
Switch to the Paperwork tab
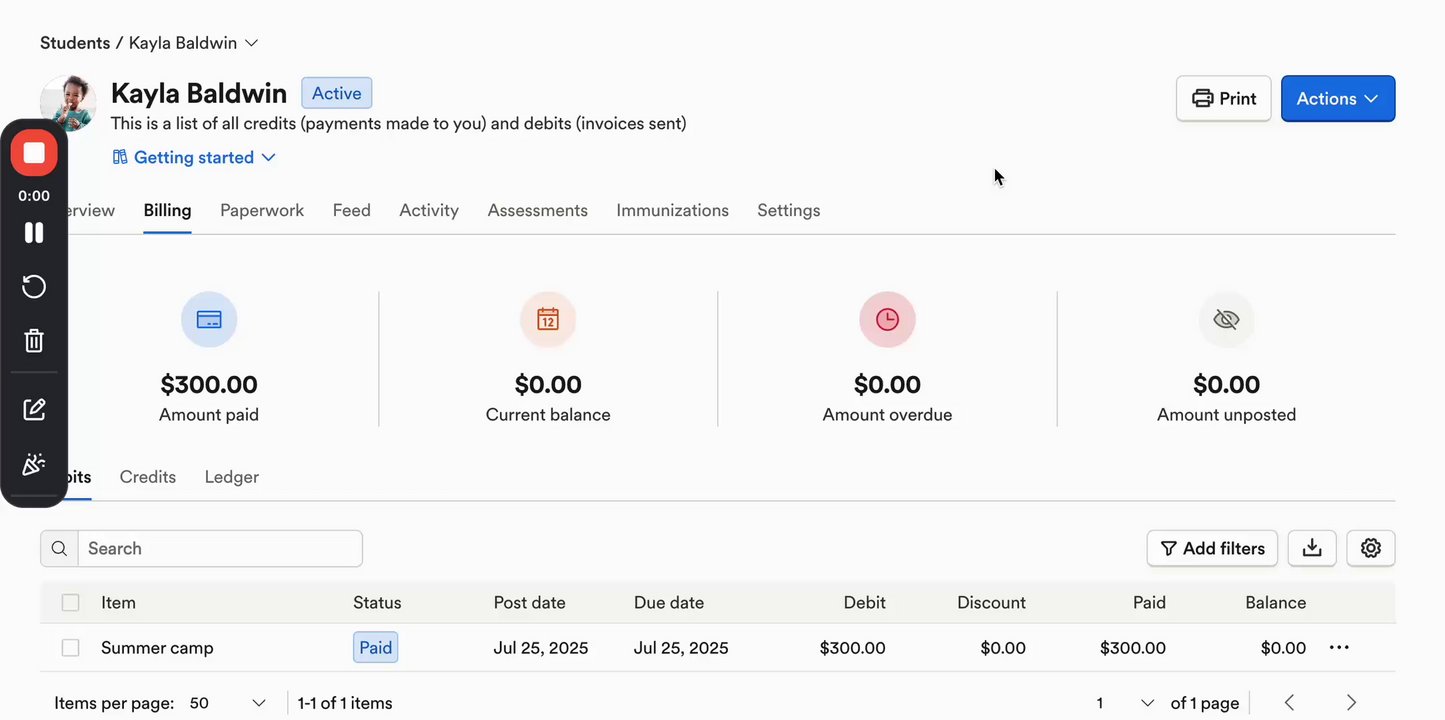coord(262,211)
